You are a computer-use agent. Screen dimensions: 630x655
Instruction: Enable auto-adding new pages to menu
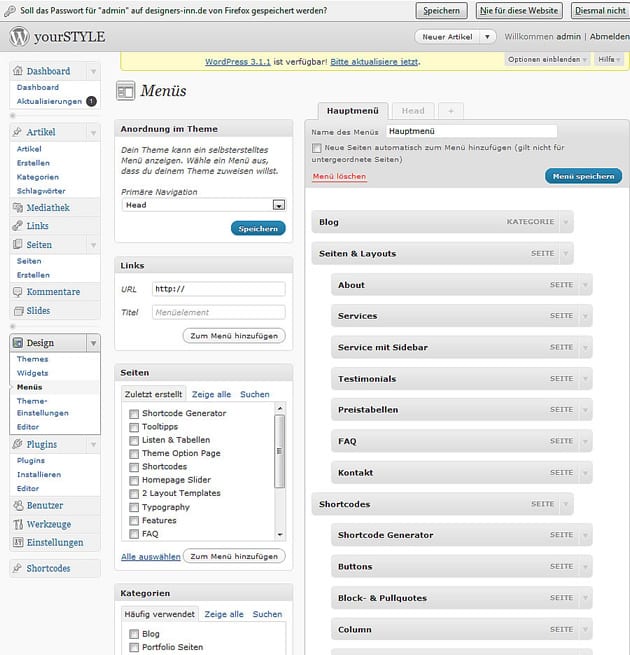click(x=317, y=148)
